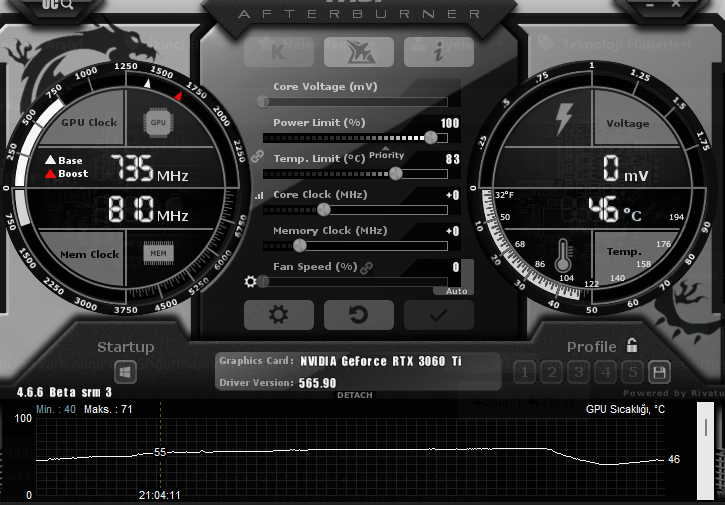725x505 pixels.
Task: Reset settings with the circular arrow button
Action: pyautogui.click(x=359, y=315)
